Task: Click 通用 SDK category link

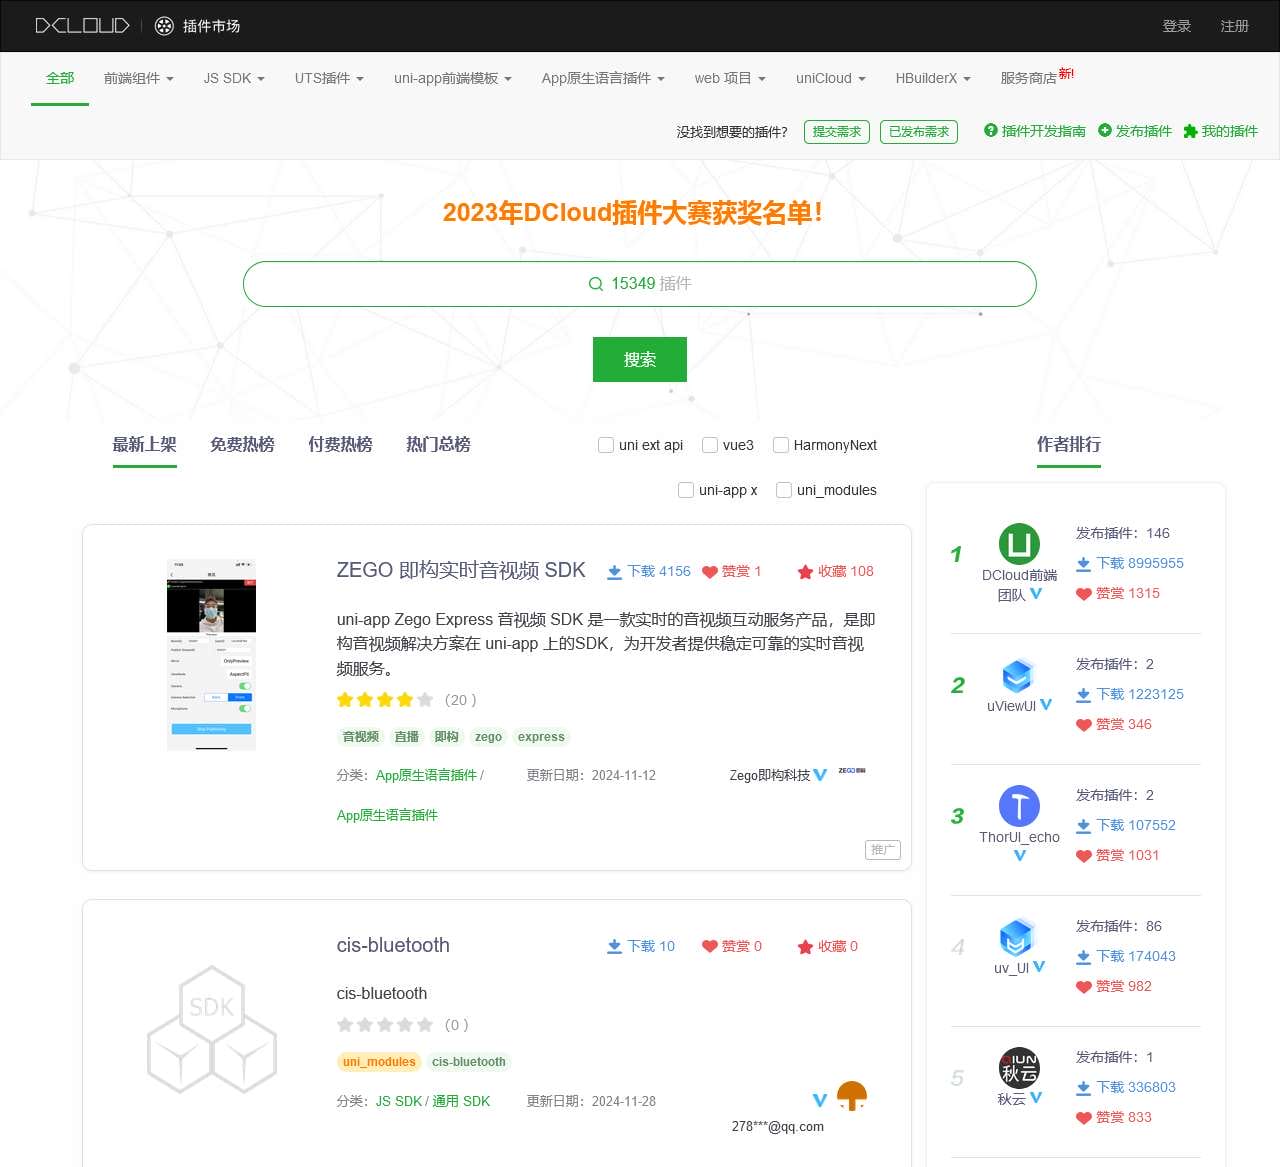Action: point(461,1101)
